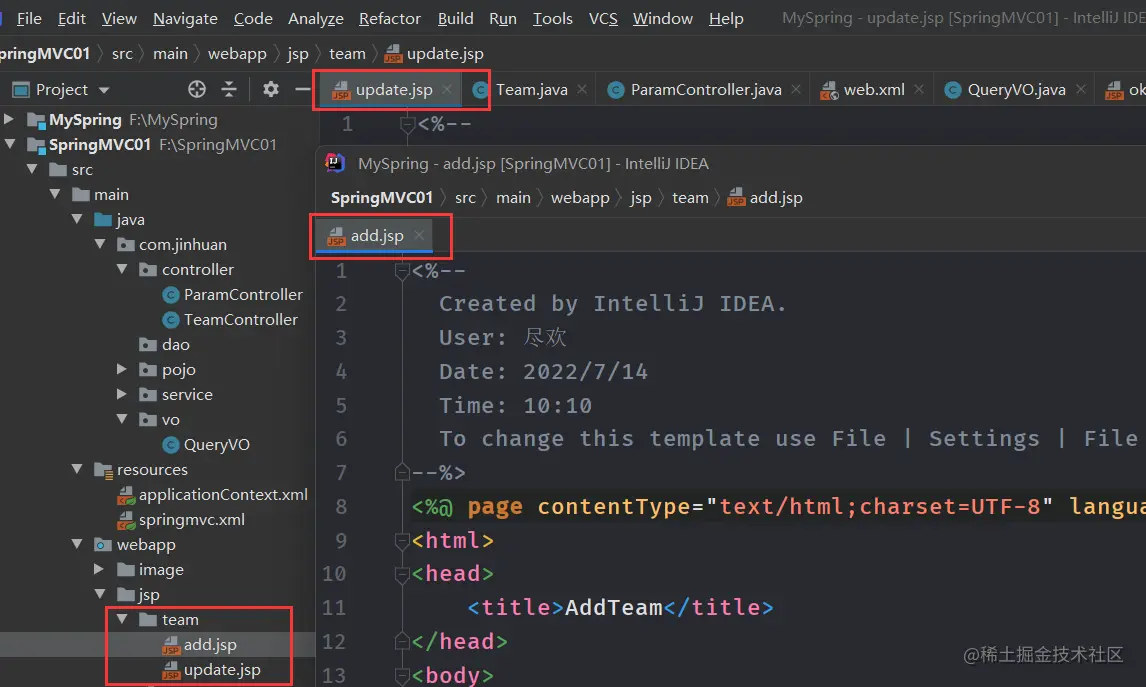Expand the pojo package

pyautogui.click(x=122, y=369)
